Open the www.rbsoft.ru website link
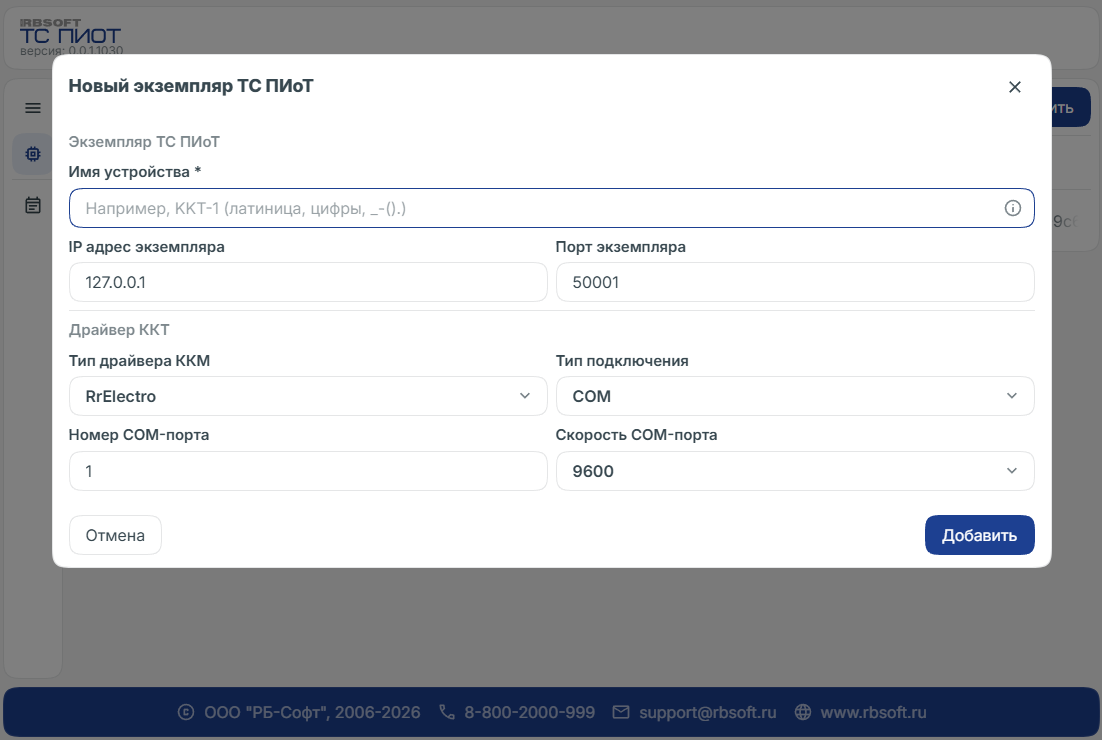1102x740 pixels. click(x=874, y=712)
